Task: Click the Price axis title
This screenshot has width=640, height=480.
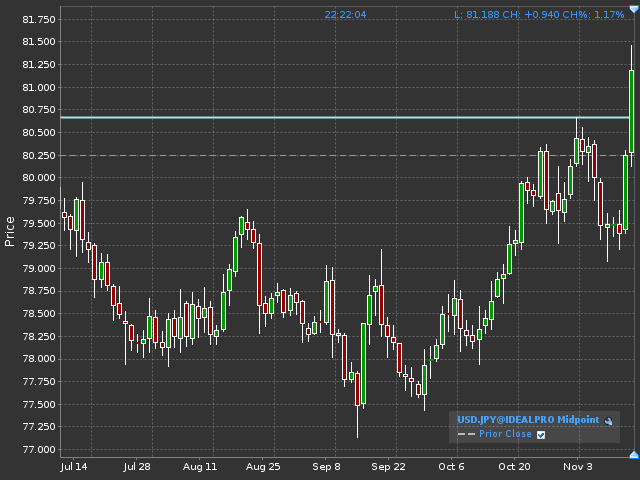Action: pos(9,231)
